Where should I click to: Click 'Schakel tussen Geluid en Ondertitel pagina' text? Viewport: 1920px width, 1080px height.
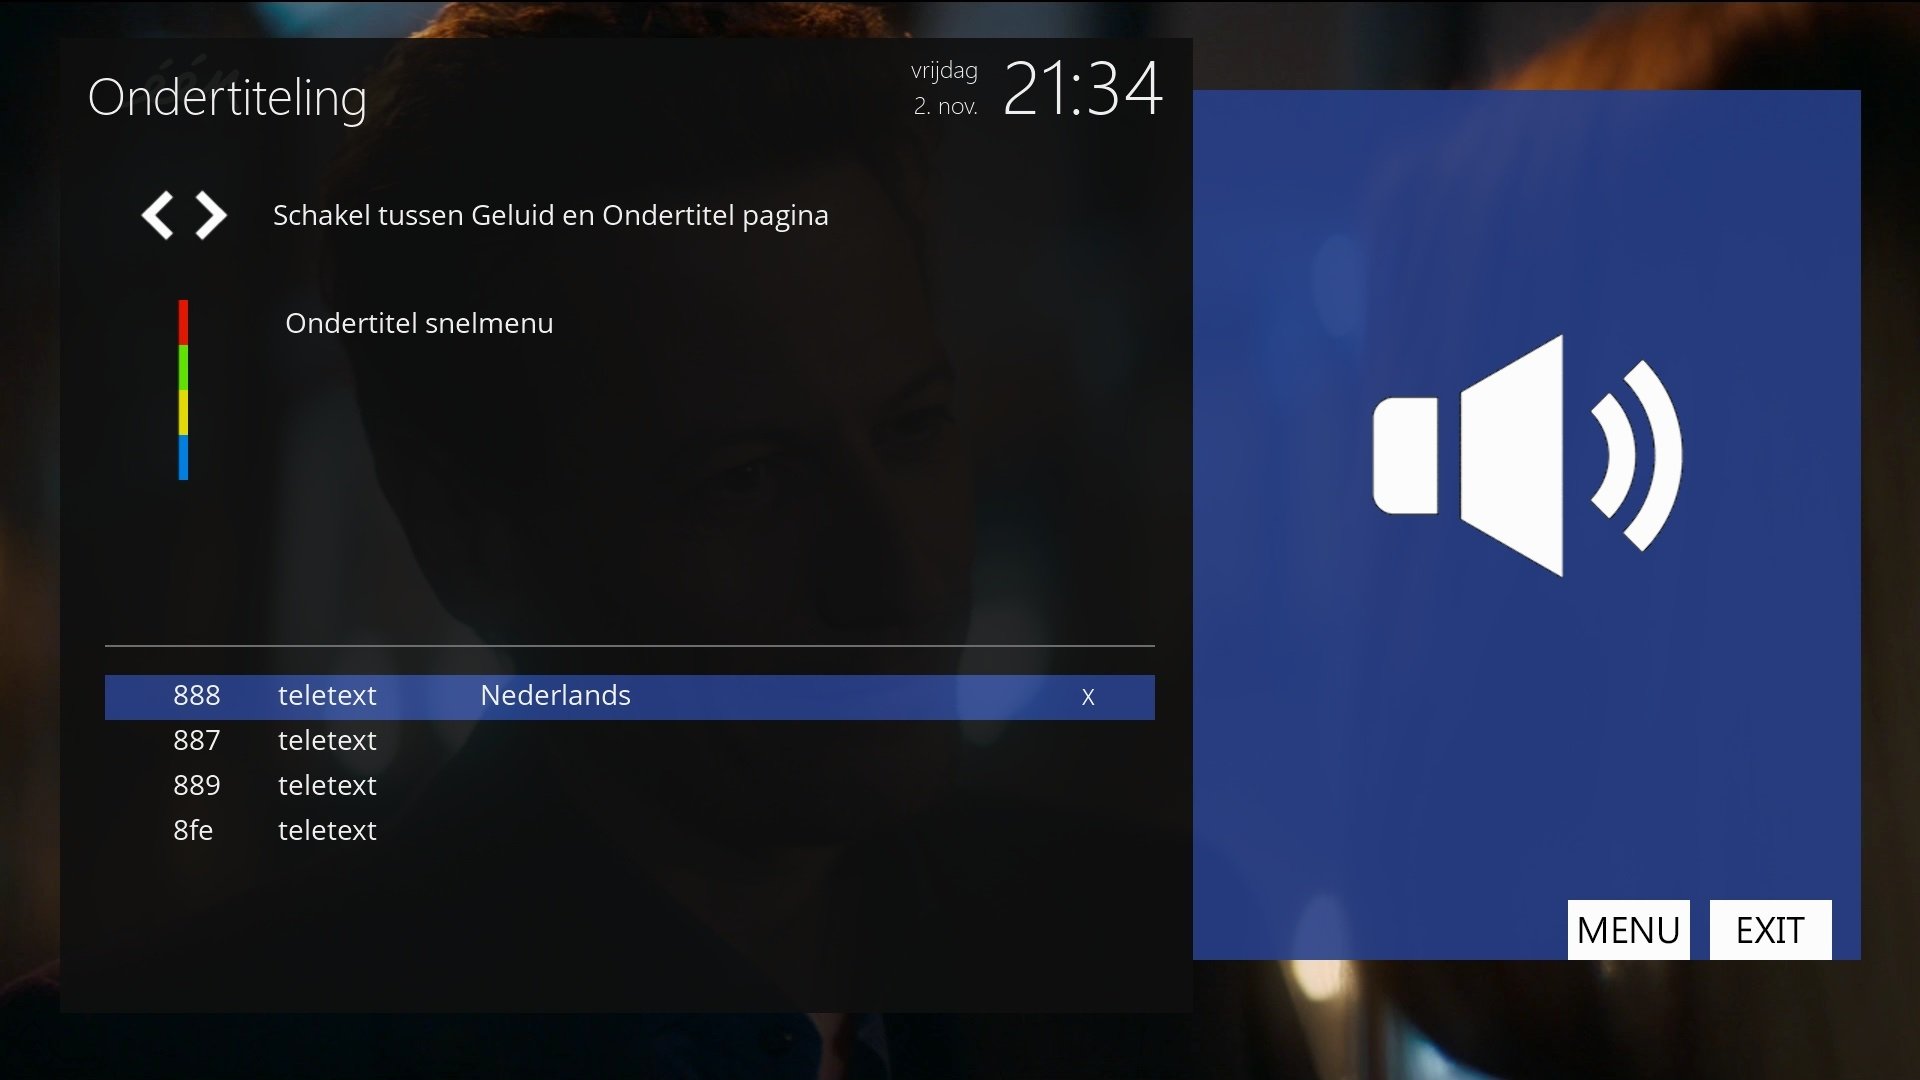pyautogui.click(x=550, y=215)
